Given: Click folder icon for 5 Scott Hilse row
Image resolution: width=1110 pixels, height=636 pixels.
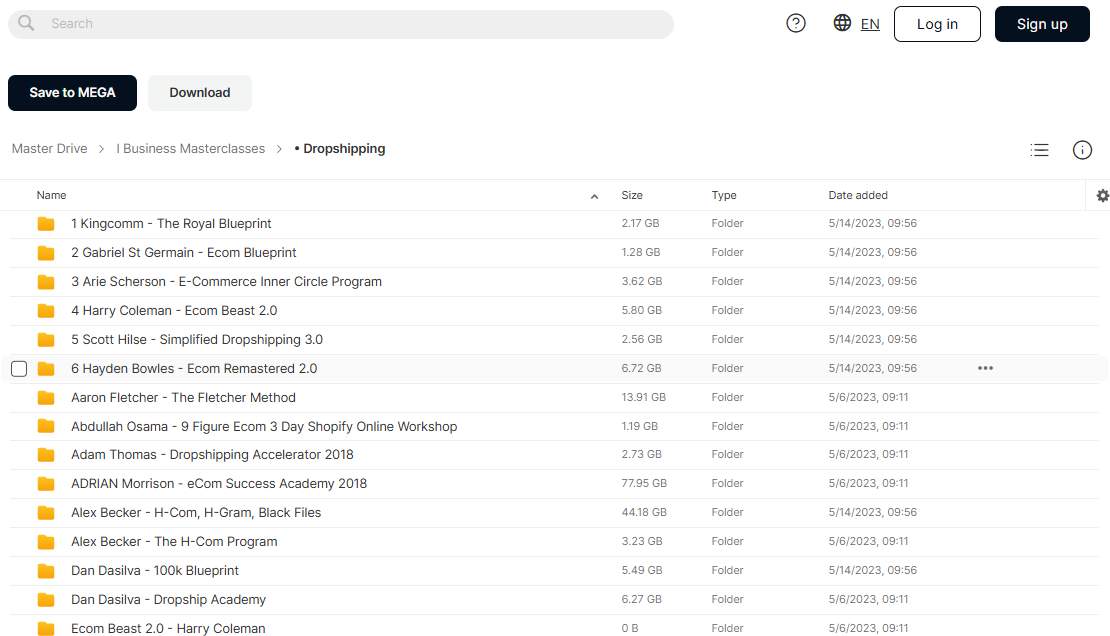Looking at the screenshot, I should click(x=46, y=340).
